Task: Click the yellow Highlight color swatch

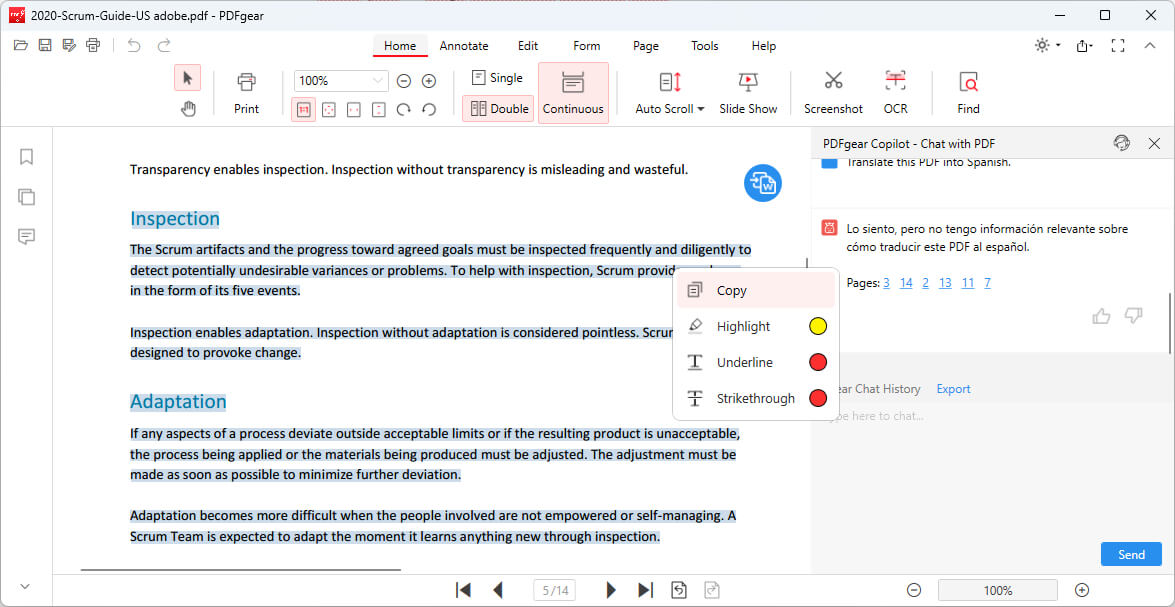Action: (x=817, y=325)
